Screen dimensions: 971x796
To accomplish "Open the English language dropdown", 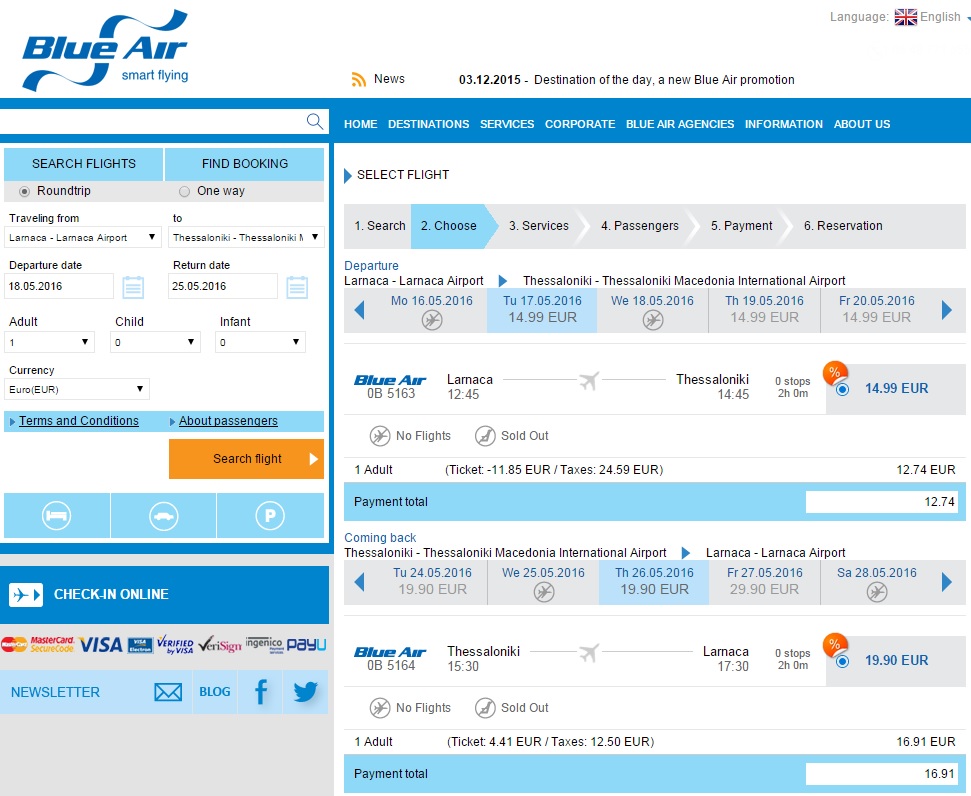I will point(941,17).
